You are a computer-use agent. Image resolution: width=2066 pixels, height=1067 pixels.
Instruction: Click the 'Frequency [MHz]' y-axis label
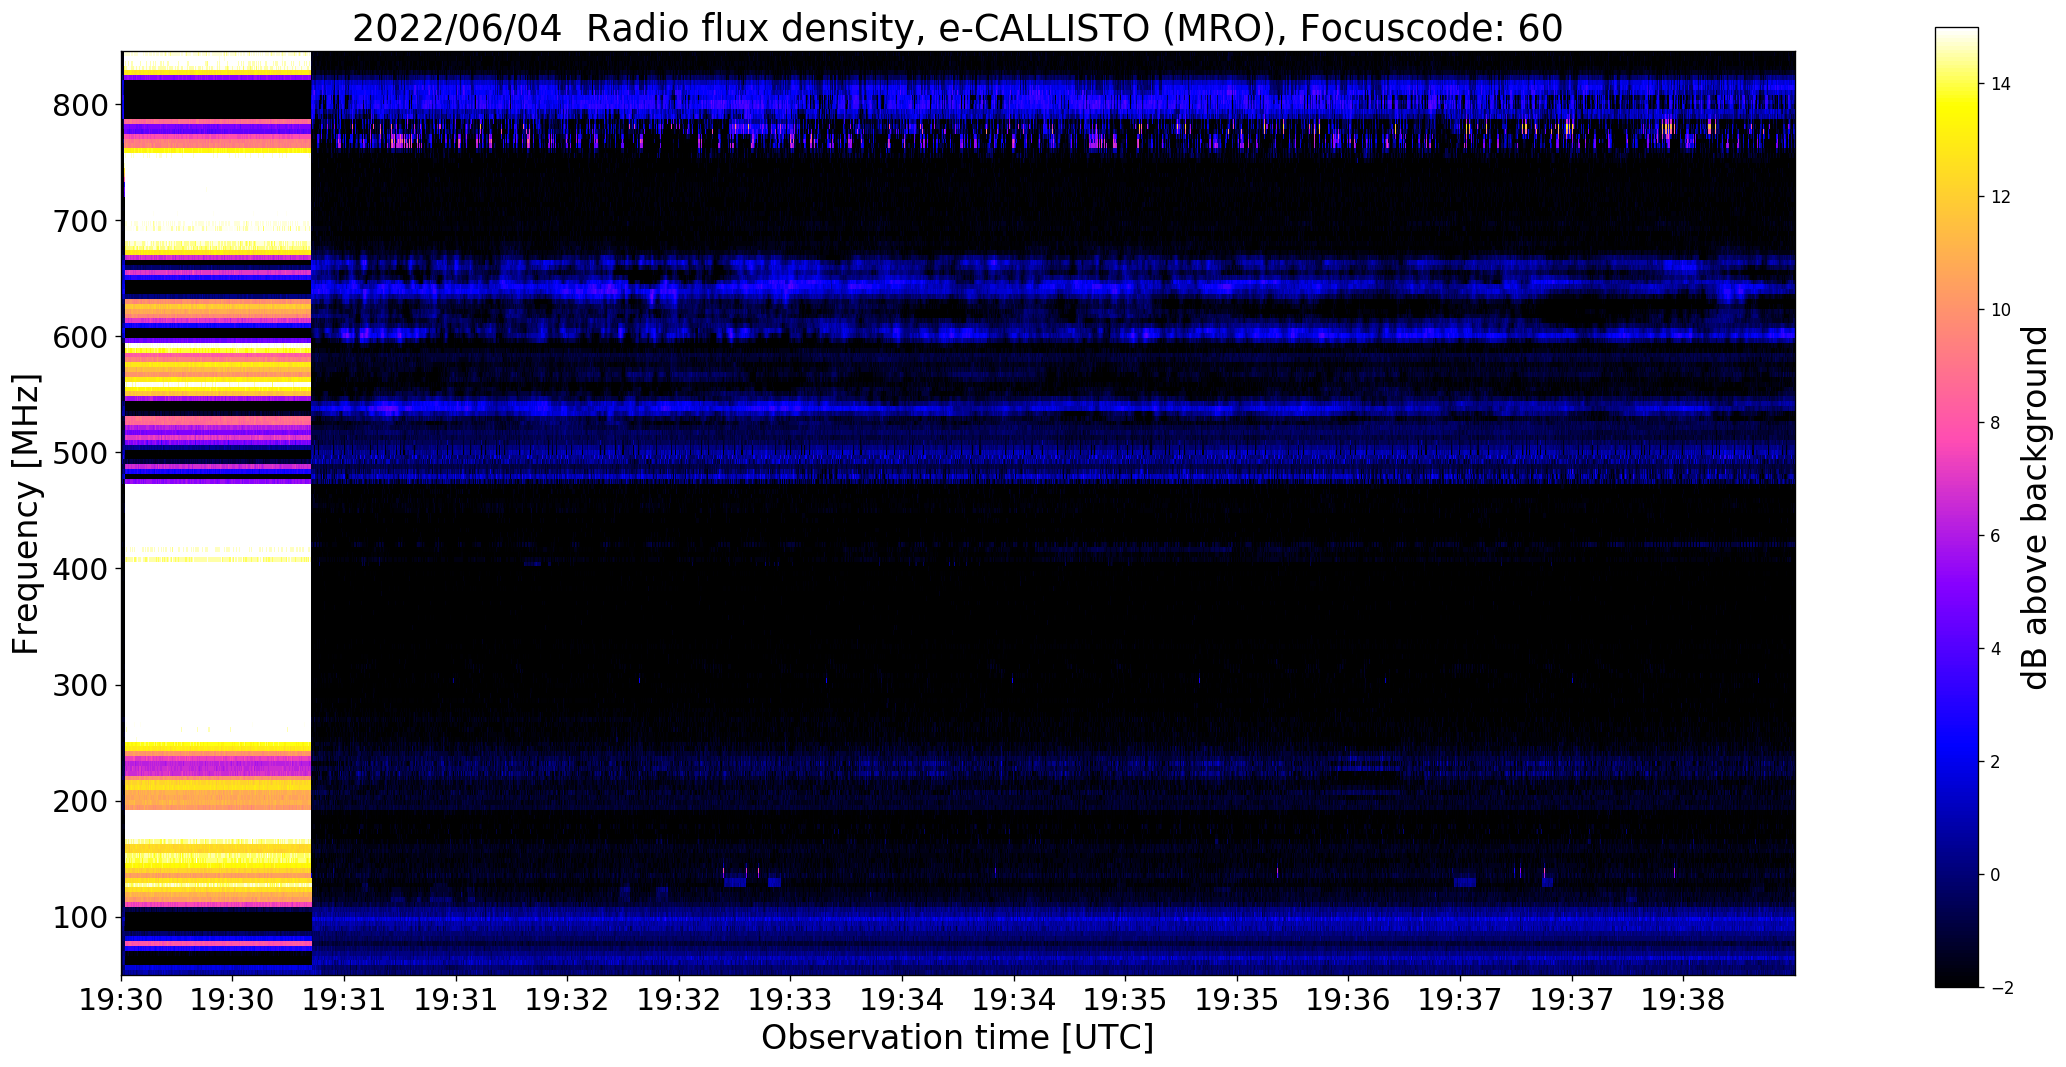26,514
